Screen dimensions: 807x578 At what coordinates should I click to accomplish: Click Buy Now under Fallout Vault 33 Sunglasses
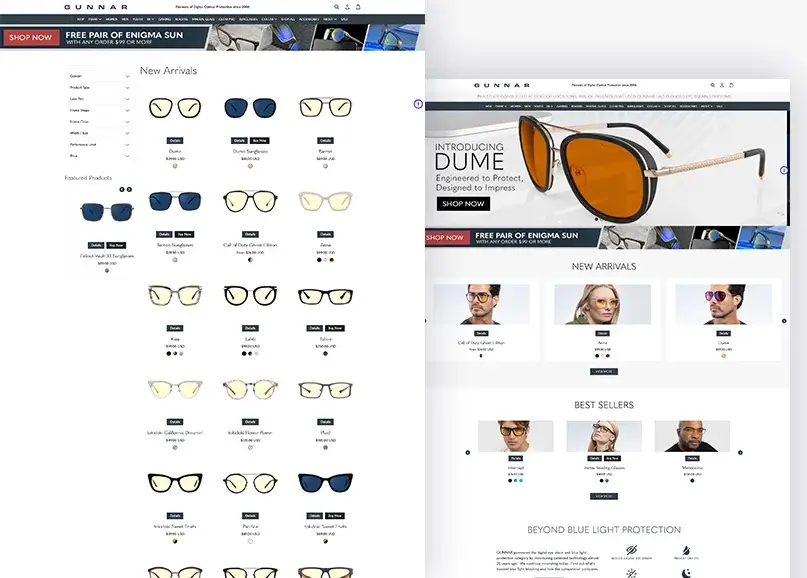(x=116, y=246)
